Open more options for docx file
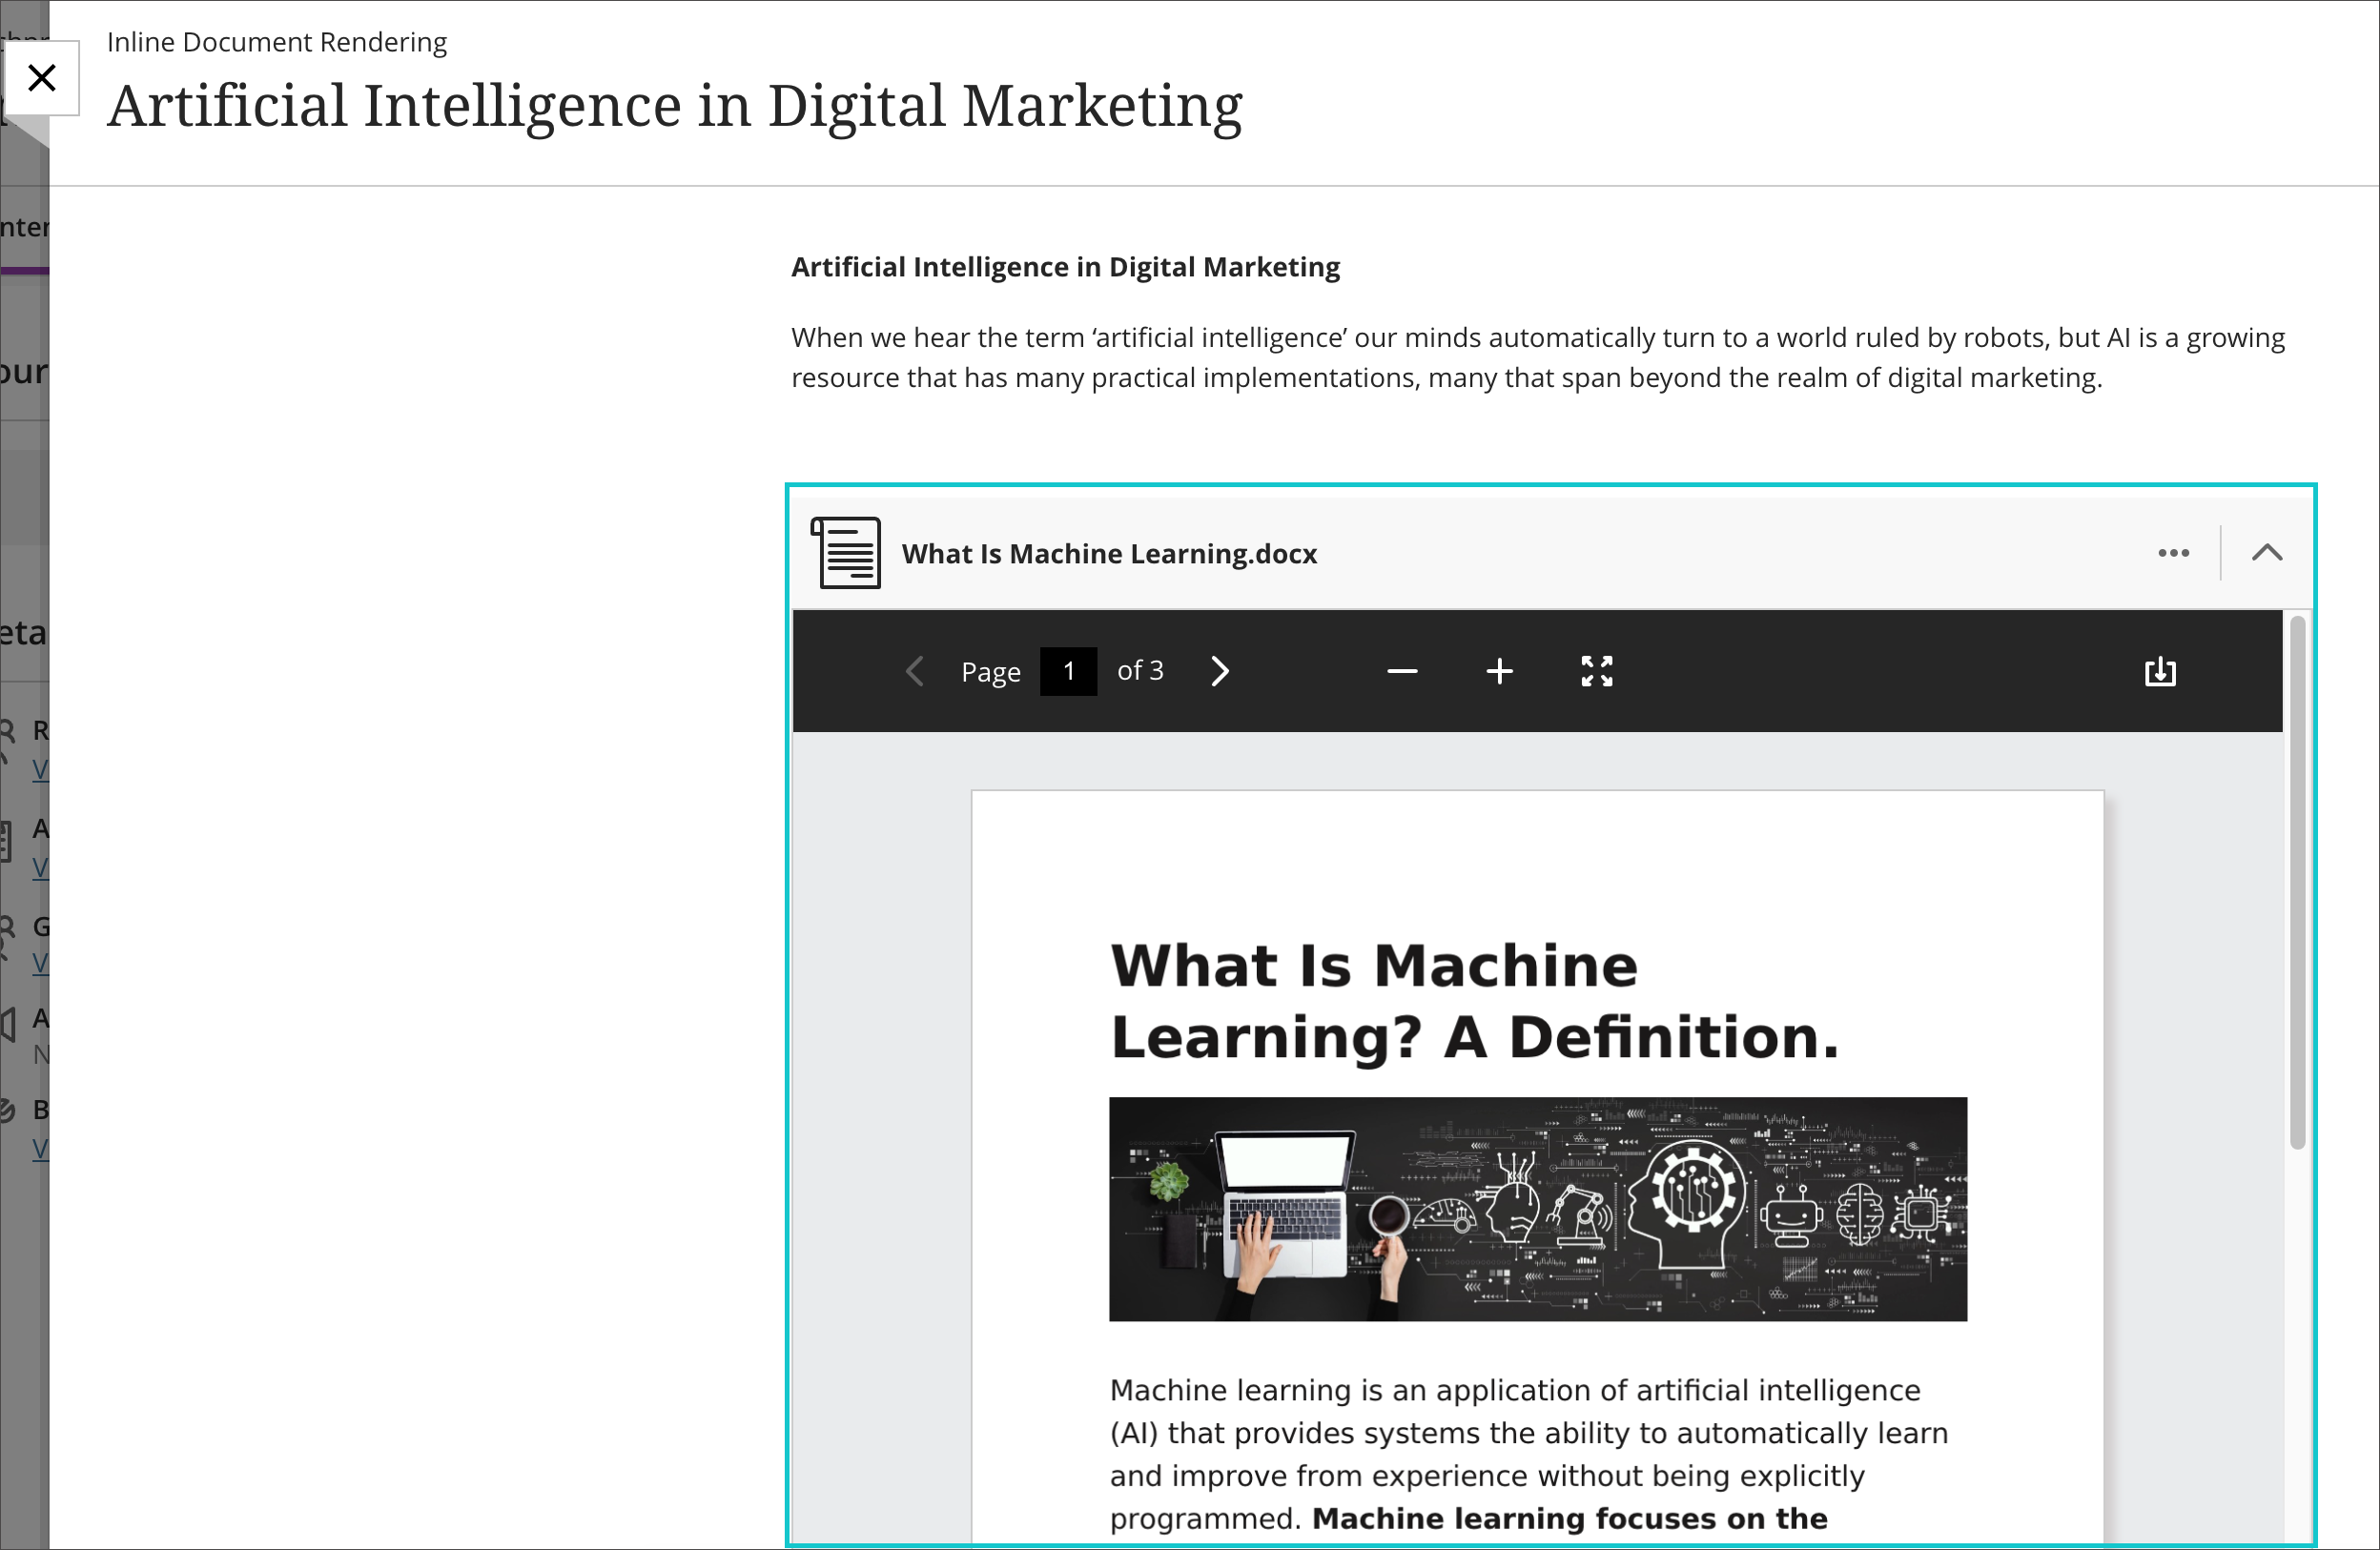 (2173, 553)
